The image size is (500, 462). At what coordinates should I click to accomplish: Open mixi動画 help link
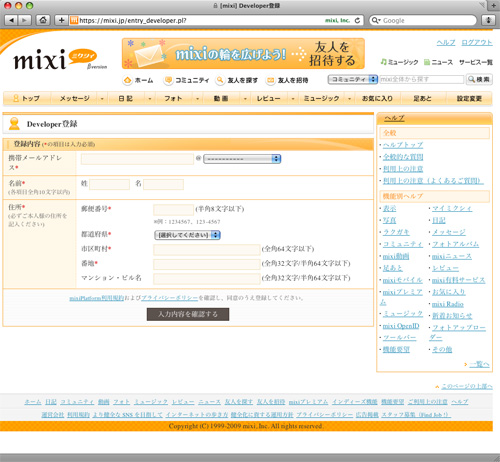click(396, 256)
